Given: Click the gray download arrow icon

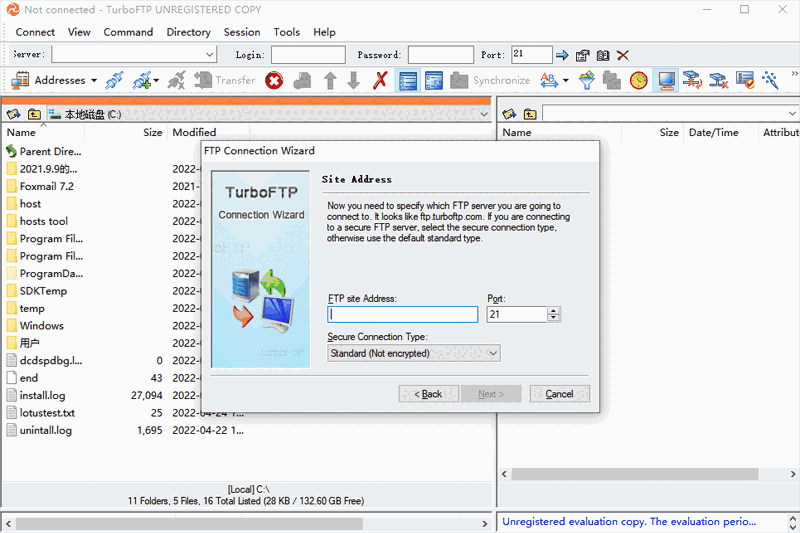Looking at the screenshot, I should [x=354, y=81].
